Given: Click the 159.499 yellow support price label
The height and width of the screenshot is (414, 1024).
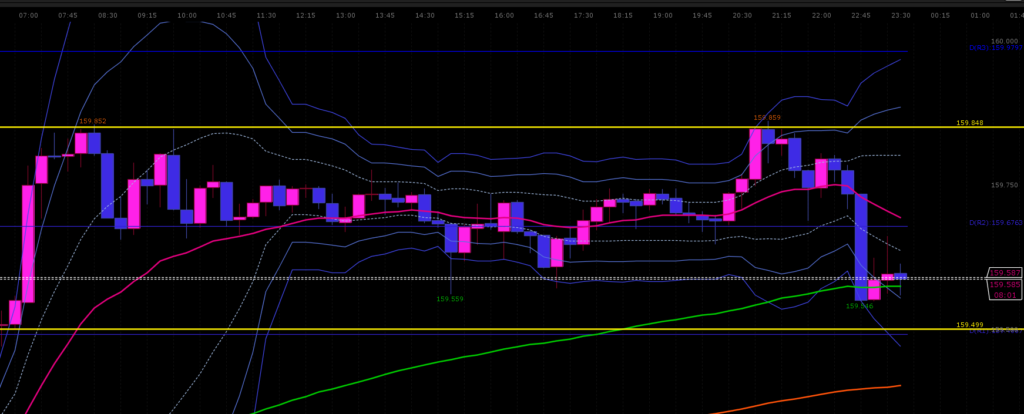Looking at the screenshot, I should 969,325.
